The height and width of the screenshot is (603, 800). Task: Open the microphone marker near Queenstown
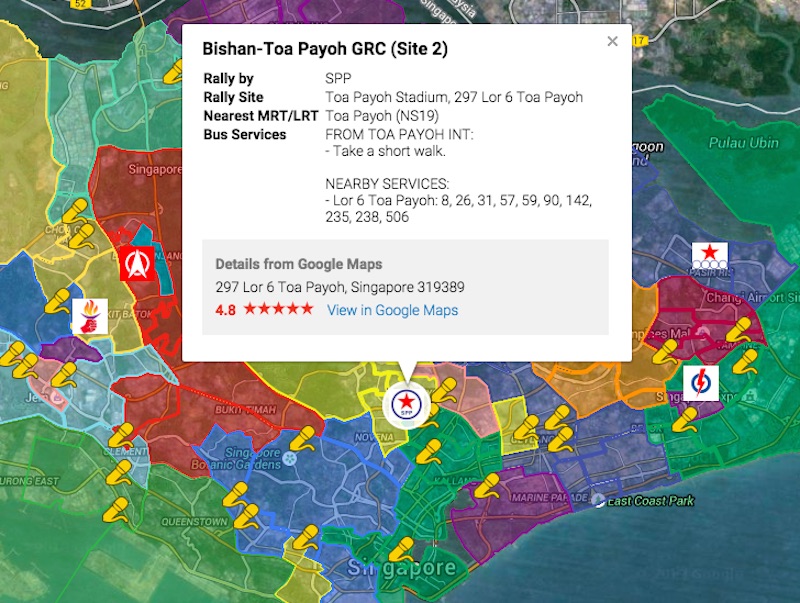117,510
